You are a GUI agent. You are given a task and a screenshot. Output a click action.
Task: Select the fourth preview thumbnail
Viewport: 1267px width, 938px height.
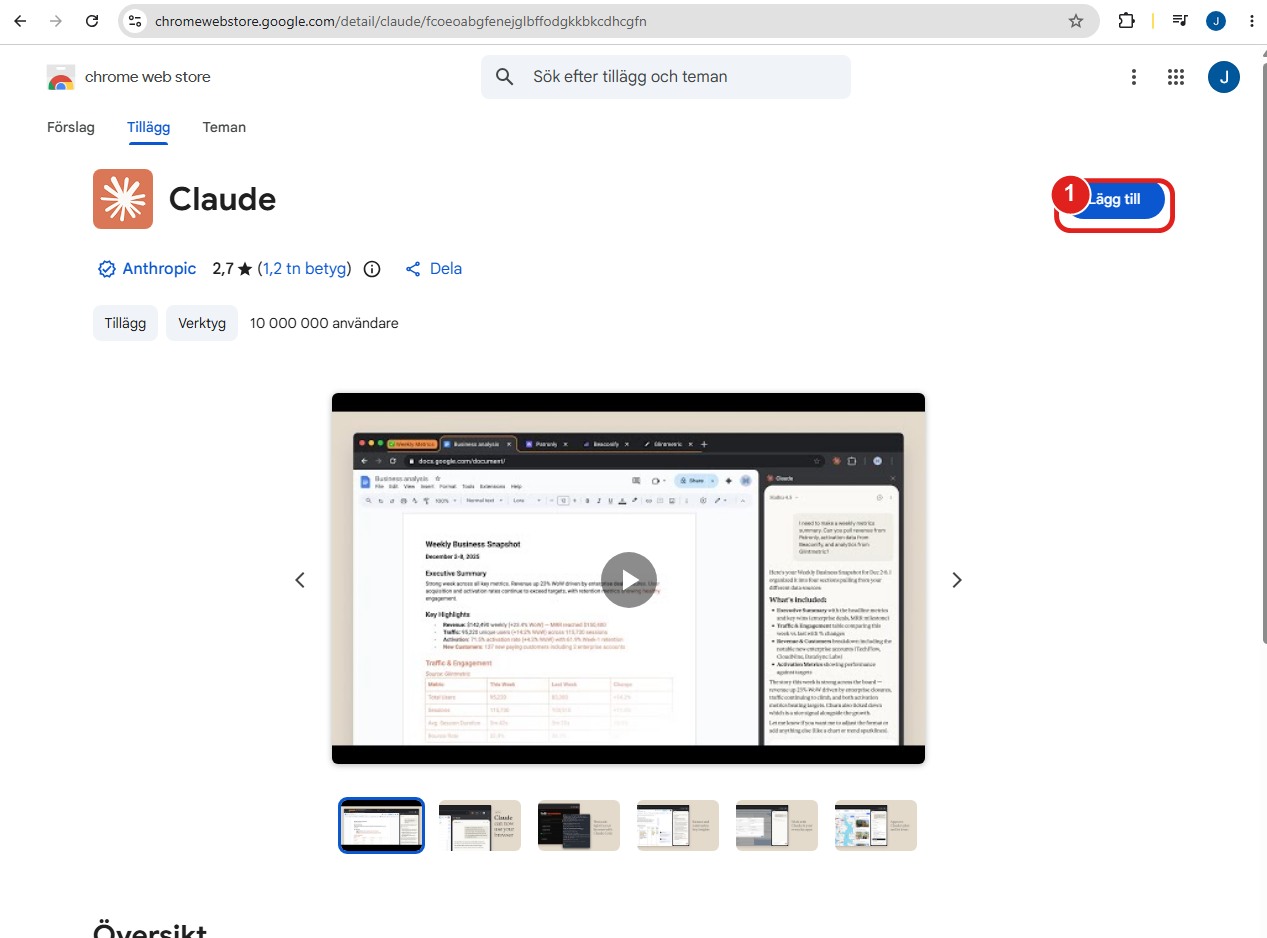click(678, 825)
